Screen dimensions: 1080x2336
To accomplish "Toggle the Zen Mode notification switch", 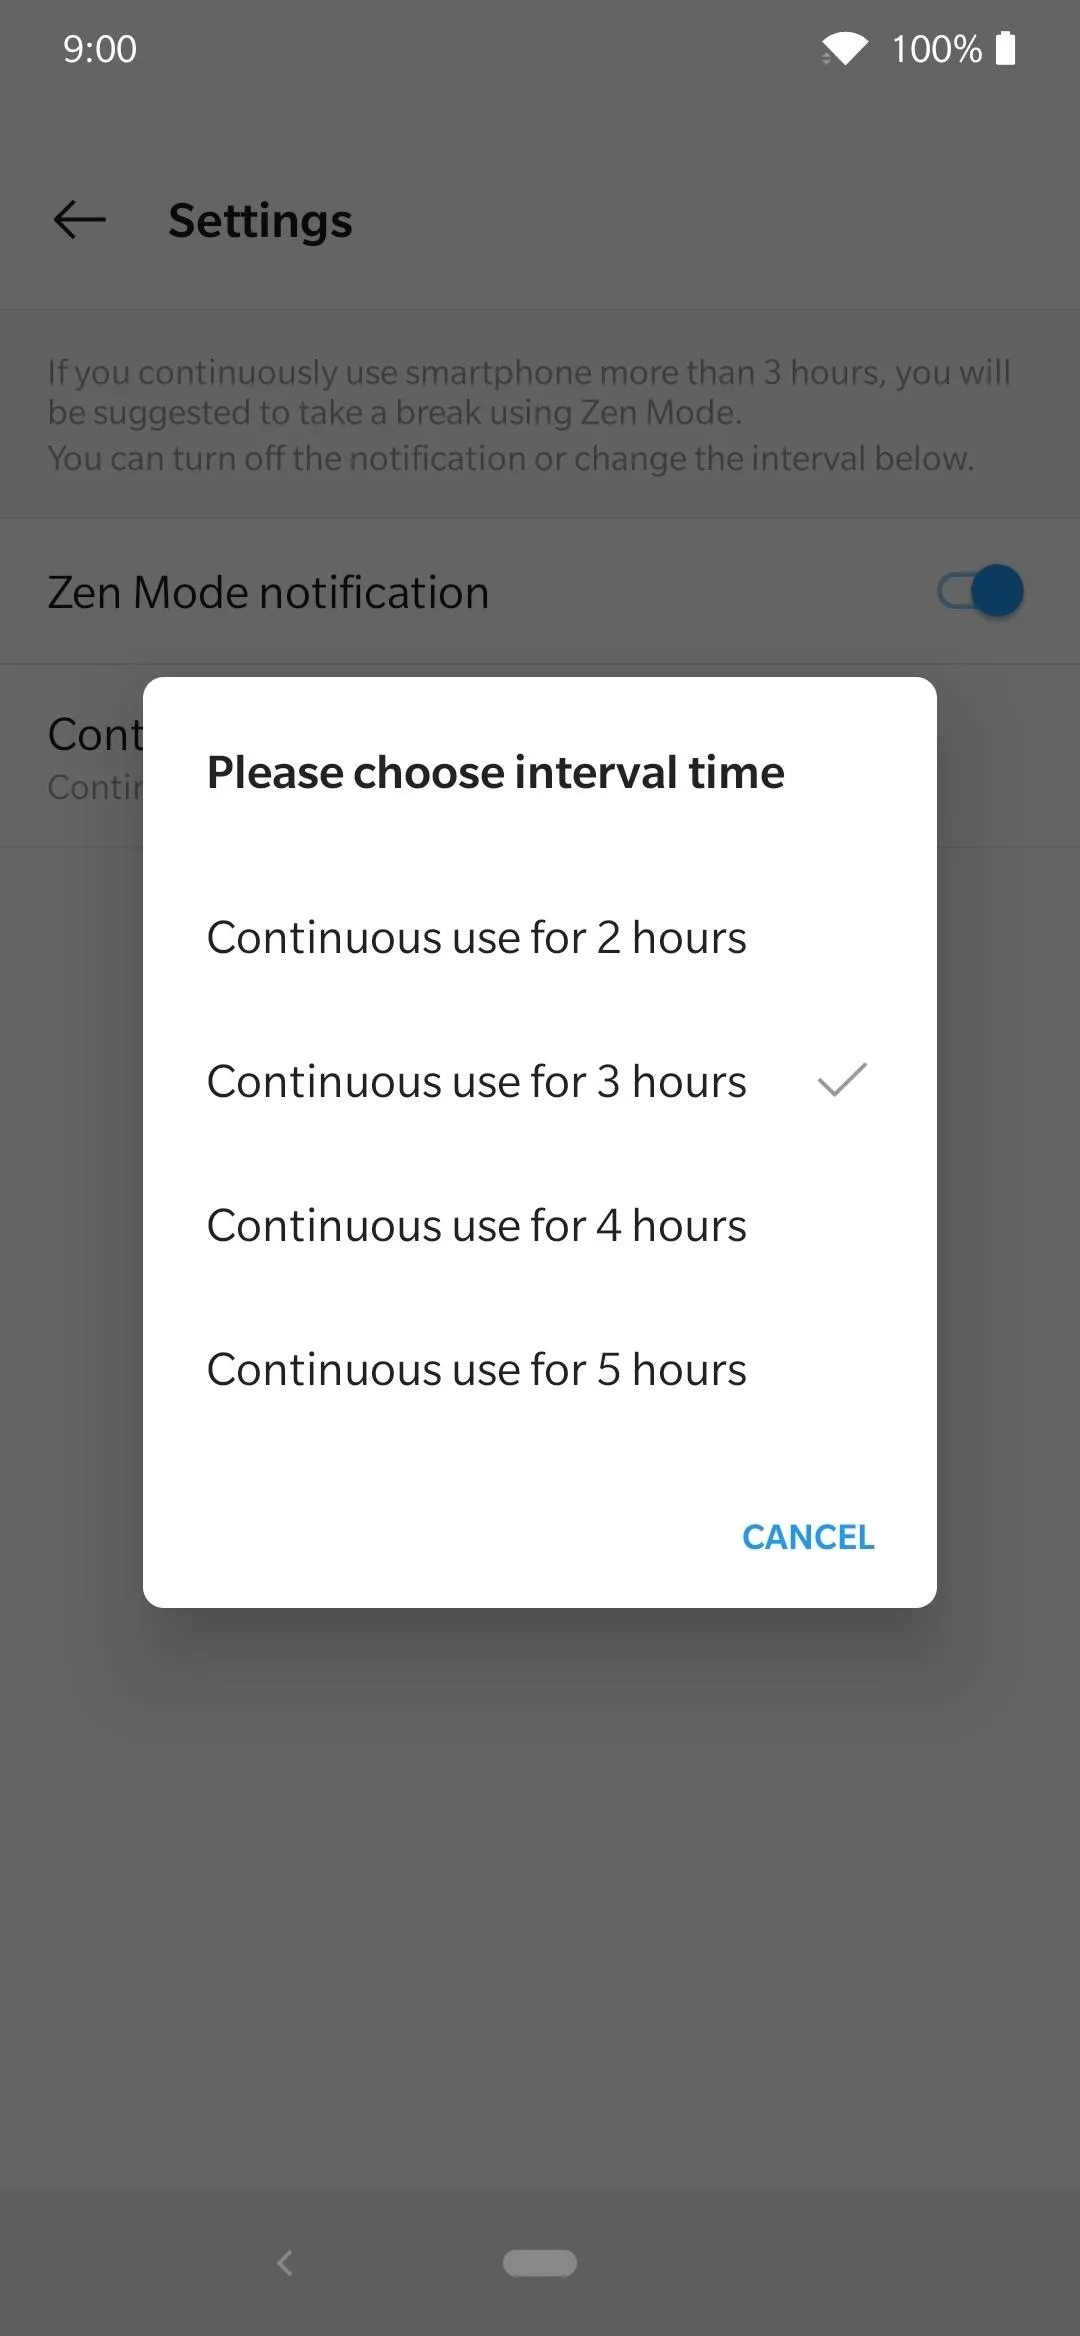I will 980,591.
